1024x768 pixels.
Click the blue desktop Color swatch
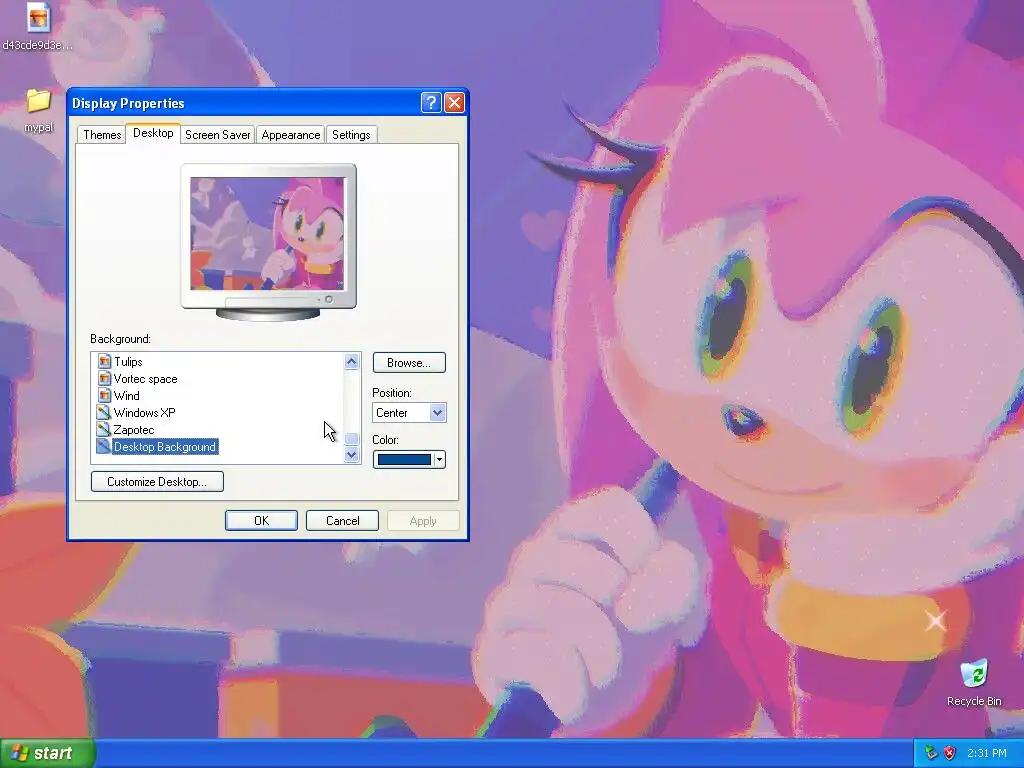pos(404,459)
